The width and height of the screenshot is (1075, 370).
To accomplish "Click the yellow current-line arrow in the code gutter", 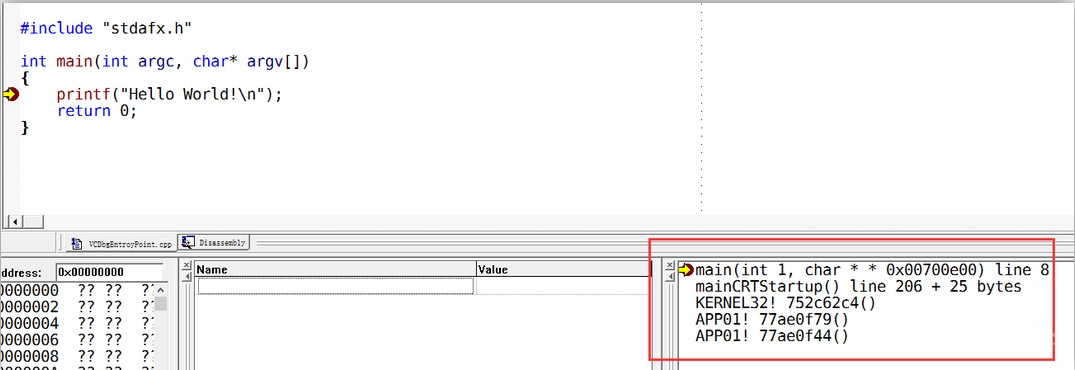I will [x=11, y=95].
